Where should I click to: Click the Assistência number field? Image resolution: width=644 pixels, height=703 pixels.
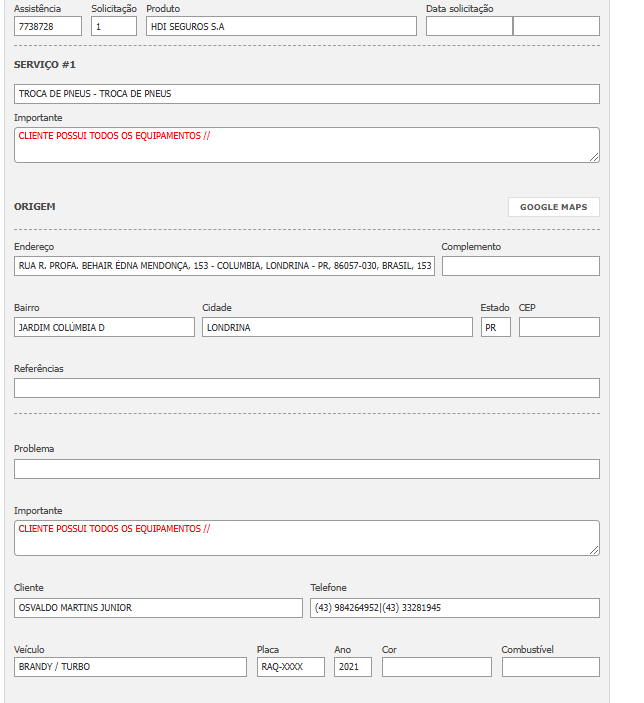(x=48, y=26)
